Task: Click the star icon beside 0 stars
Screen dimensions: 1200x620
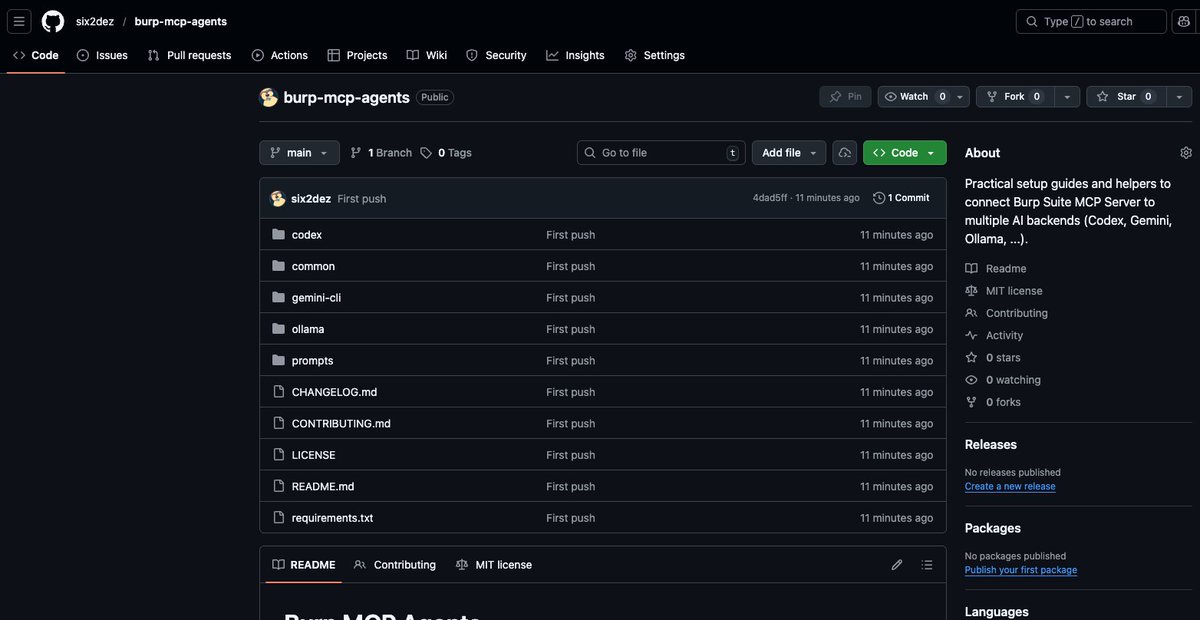Action: click(971, 358)
